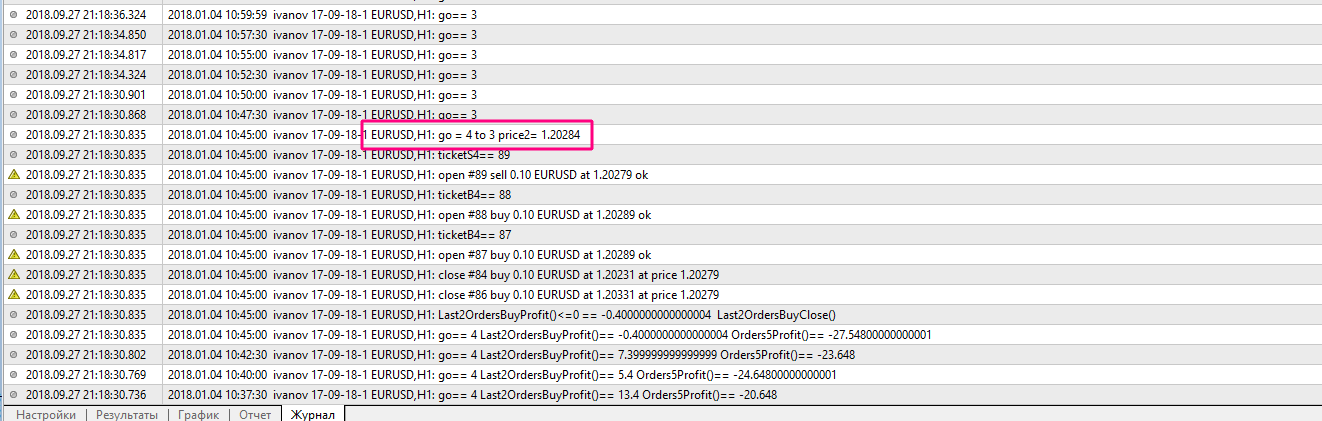Click the info icon on the 21:18:30.802 row
Viewport: 1322px width, 421px height.
point(13,355)
